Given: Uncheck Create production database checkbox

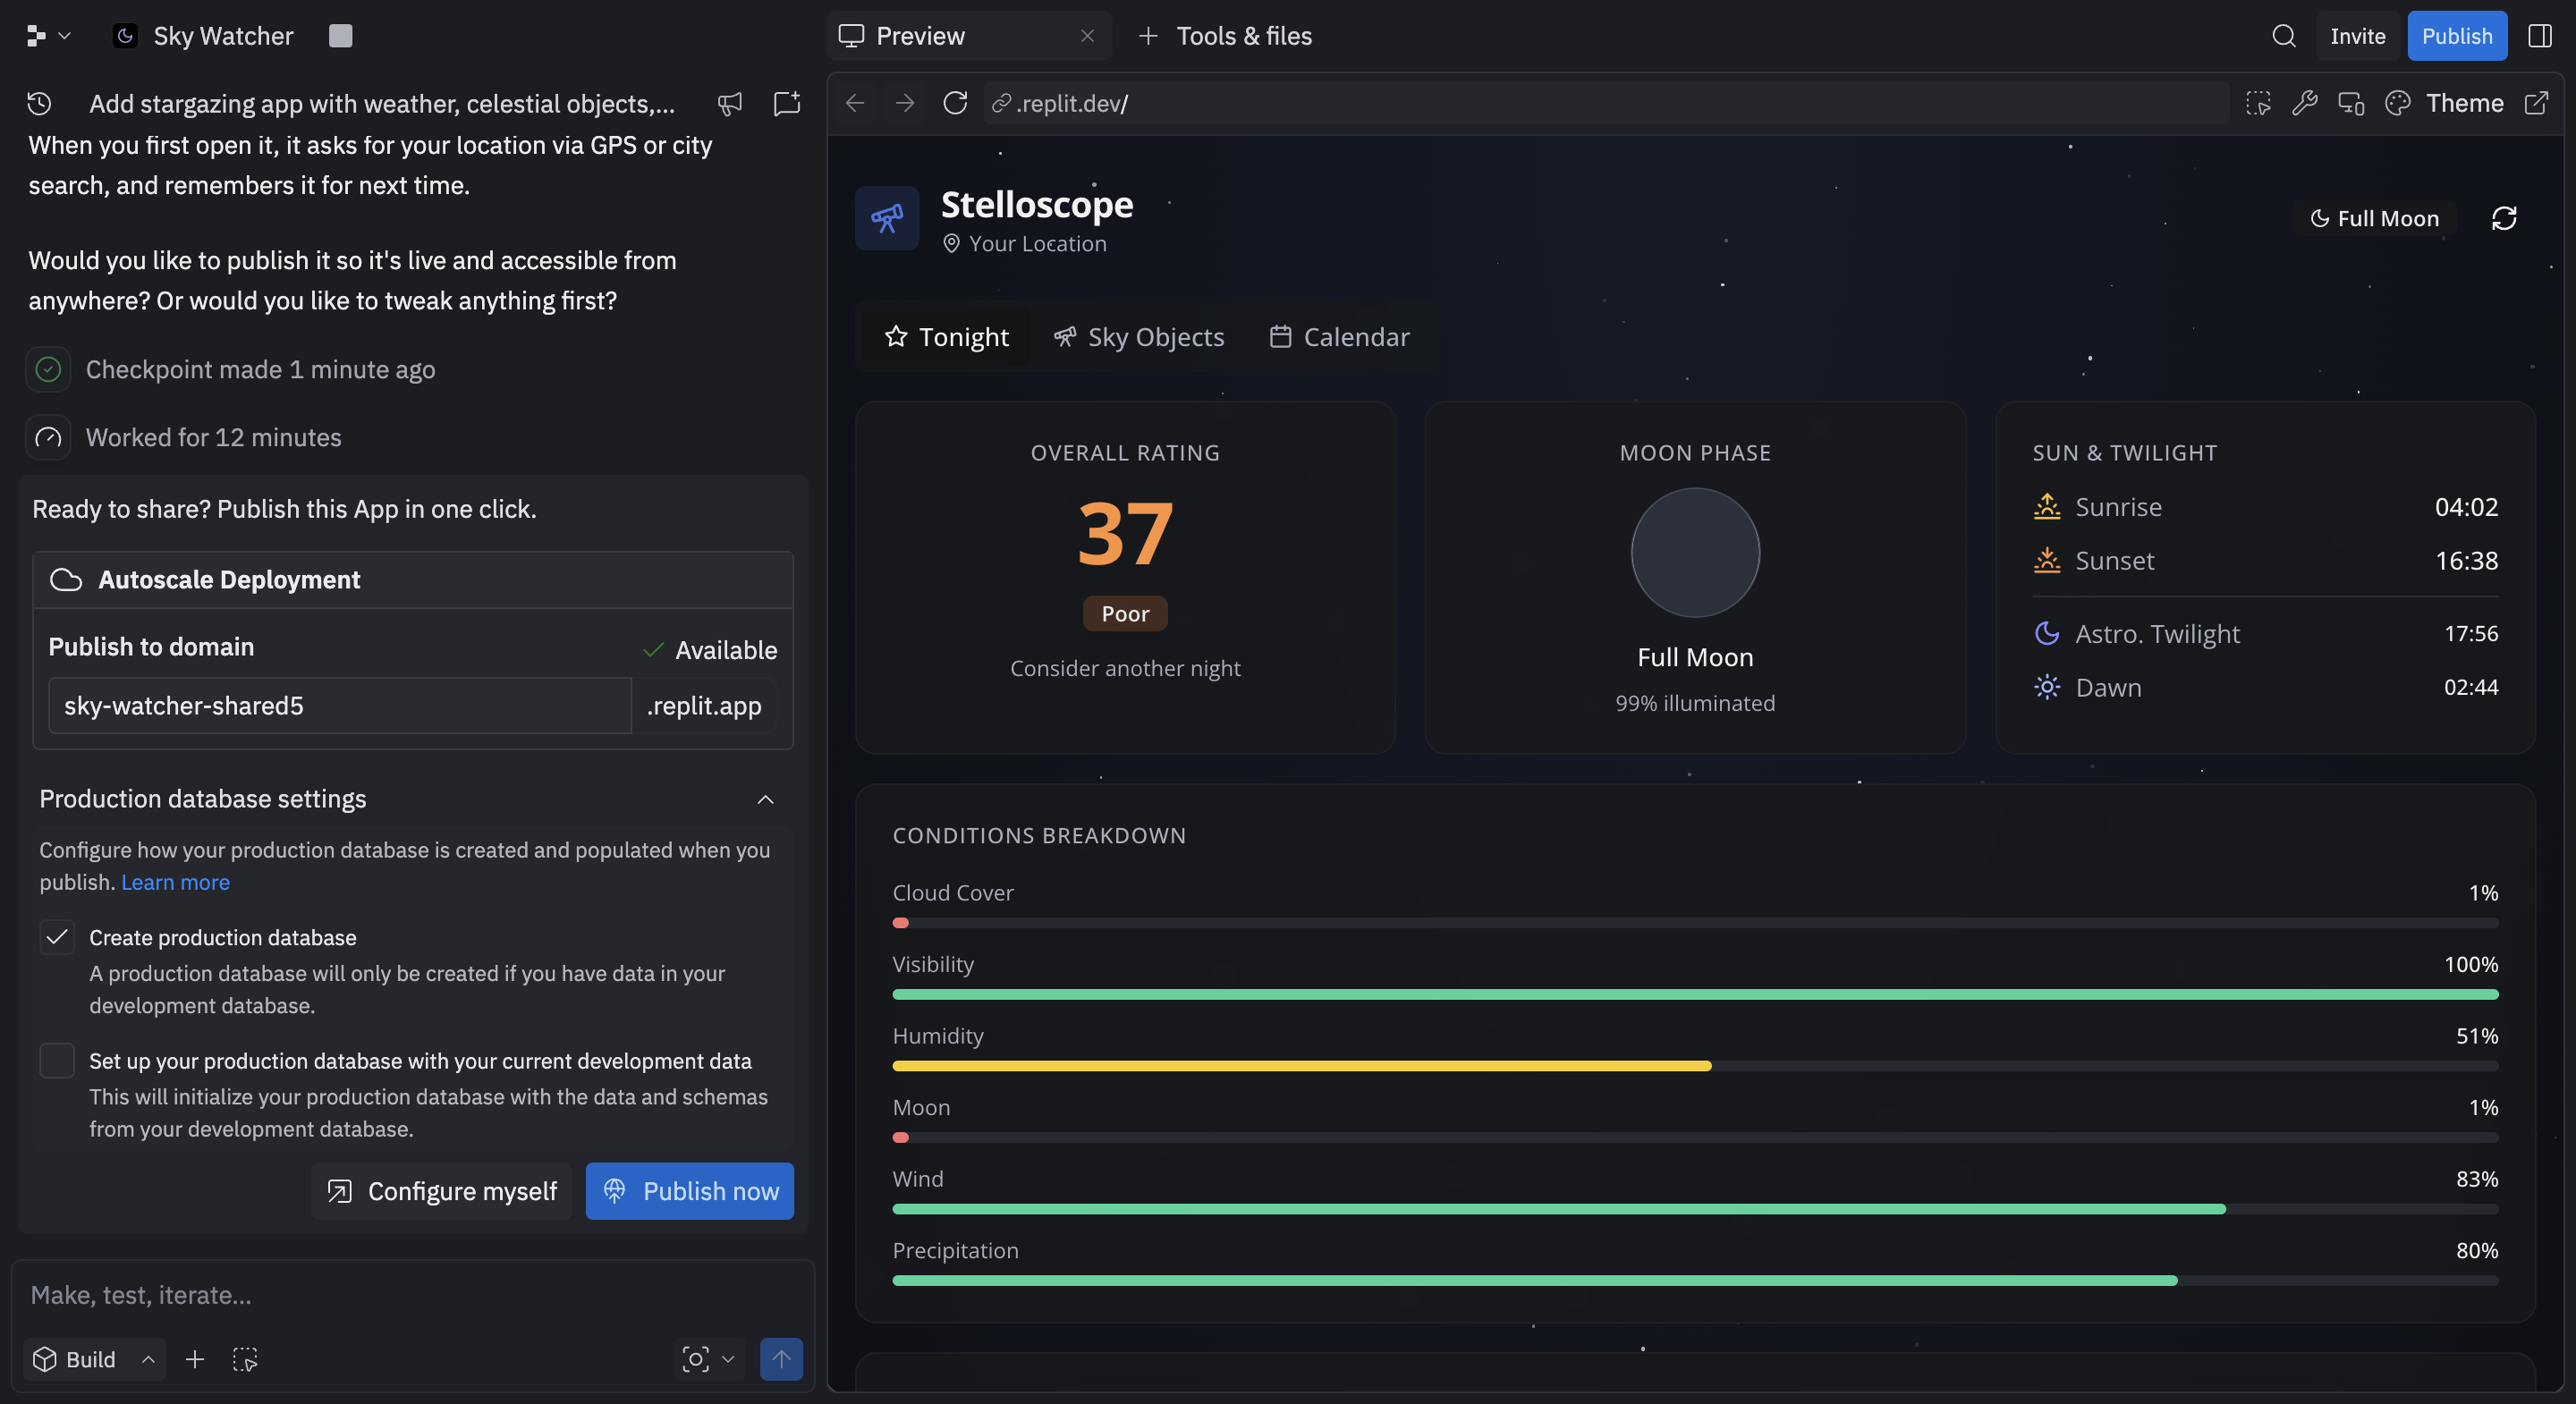Looking at the screenshot, I should click(x=57, y=937).
